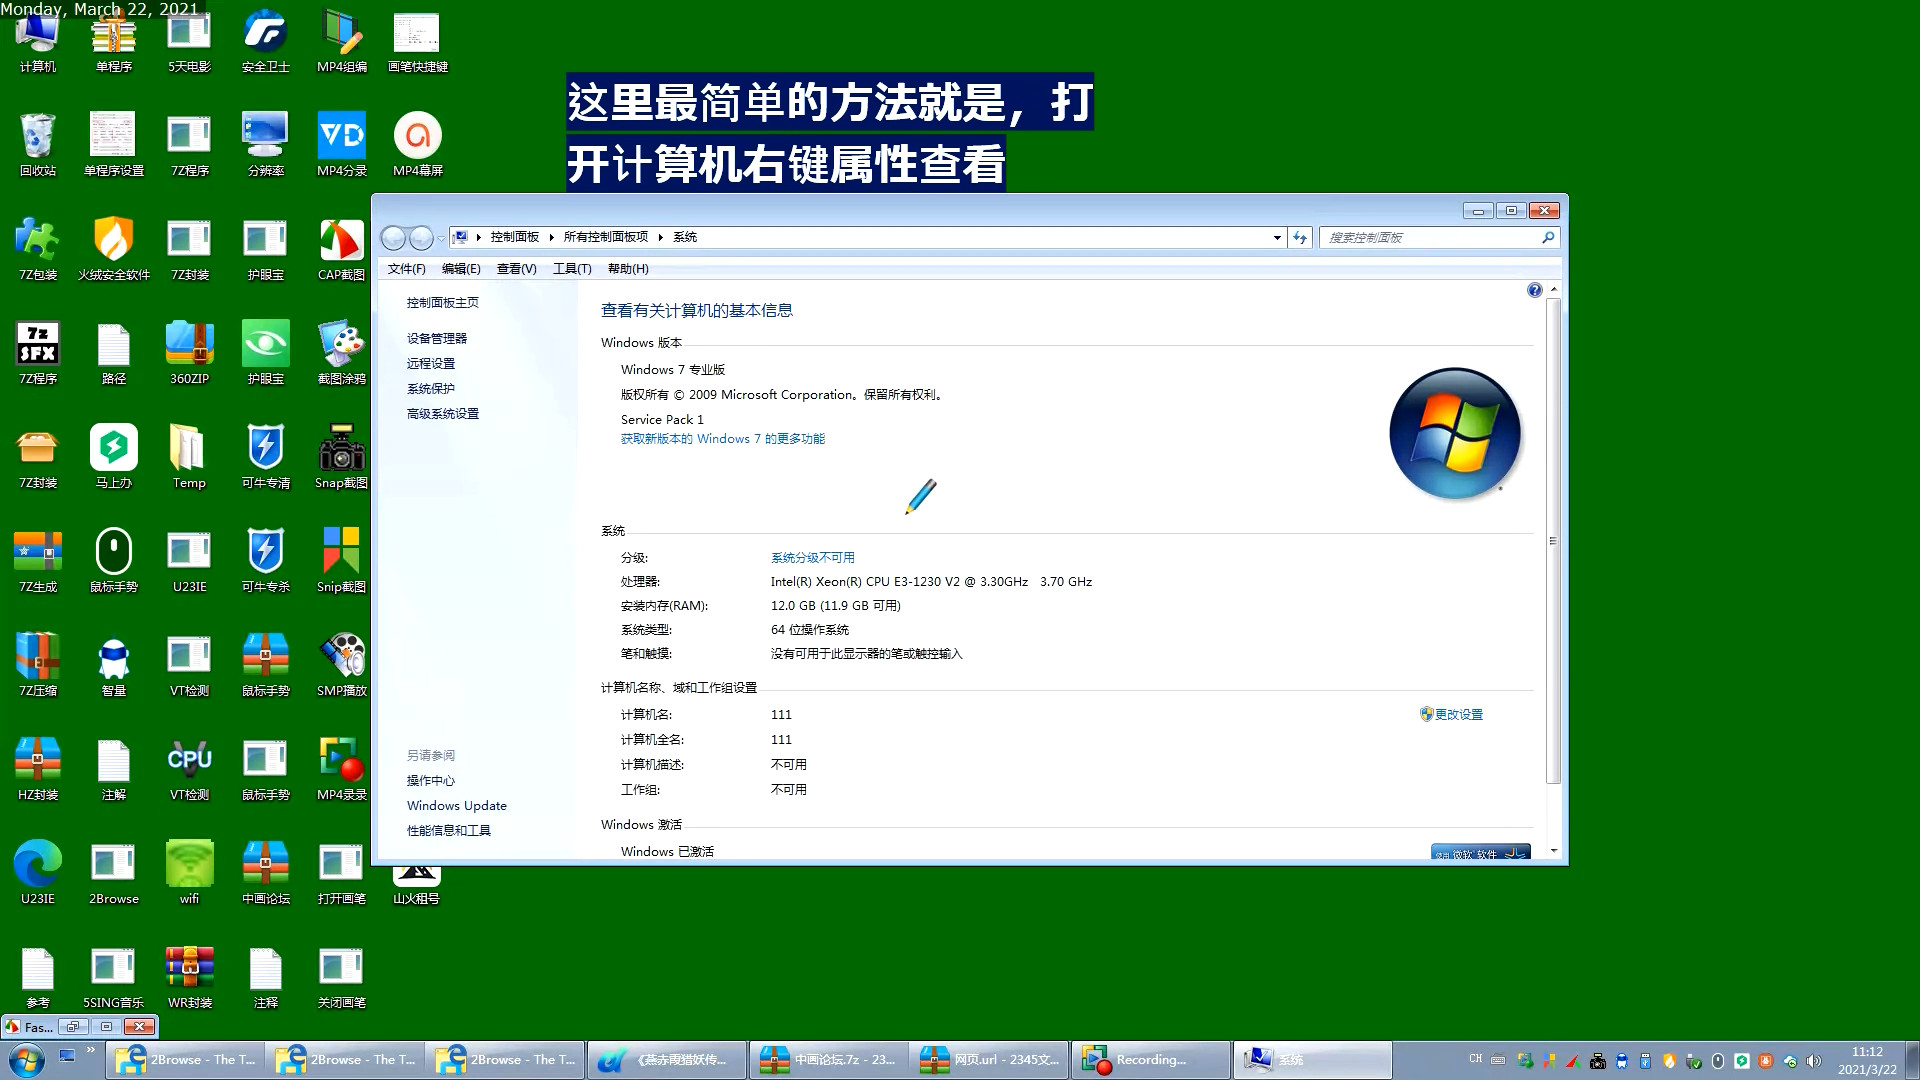Select the Snap截图 camera icon
The height and width of the screenshot is (1080, 1920).
341,457
